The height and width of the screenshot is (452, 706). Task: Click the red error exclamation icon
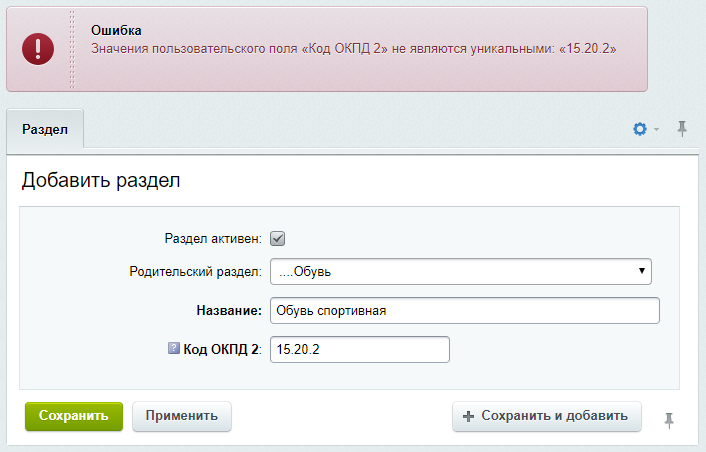coord(39,48)
